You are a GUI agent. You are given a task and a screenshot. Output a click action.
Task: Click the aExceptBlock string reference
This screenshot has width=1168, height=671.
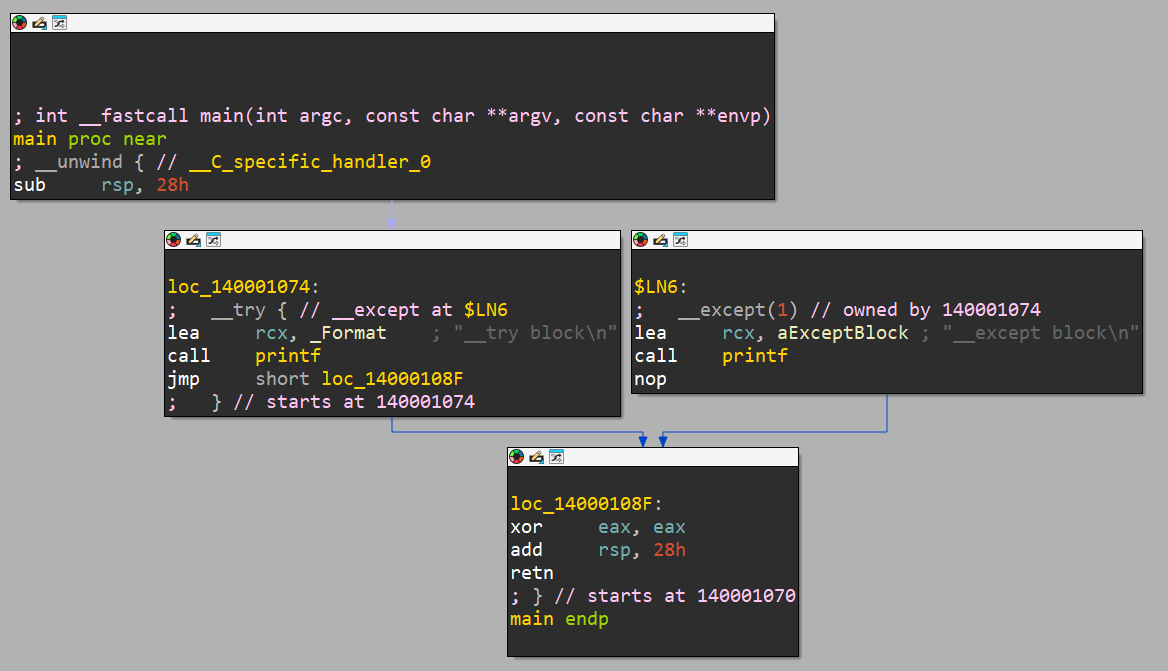click(x=842, y=333)
